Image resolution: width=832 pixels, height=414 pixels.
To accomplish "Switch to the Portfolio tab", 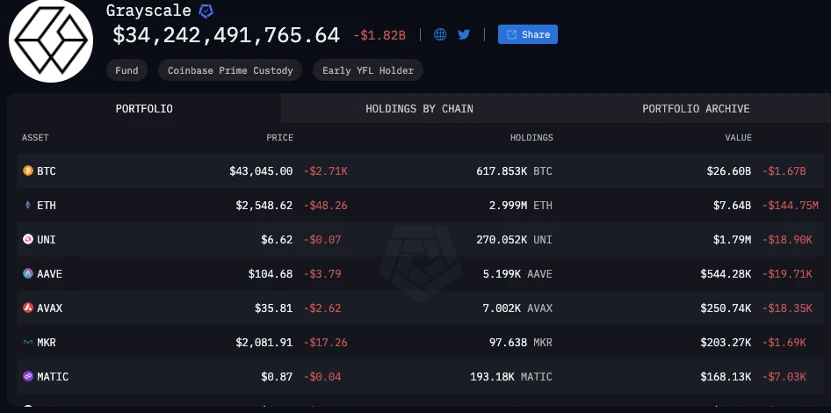I will 144,109.
